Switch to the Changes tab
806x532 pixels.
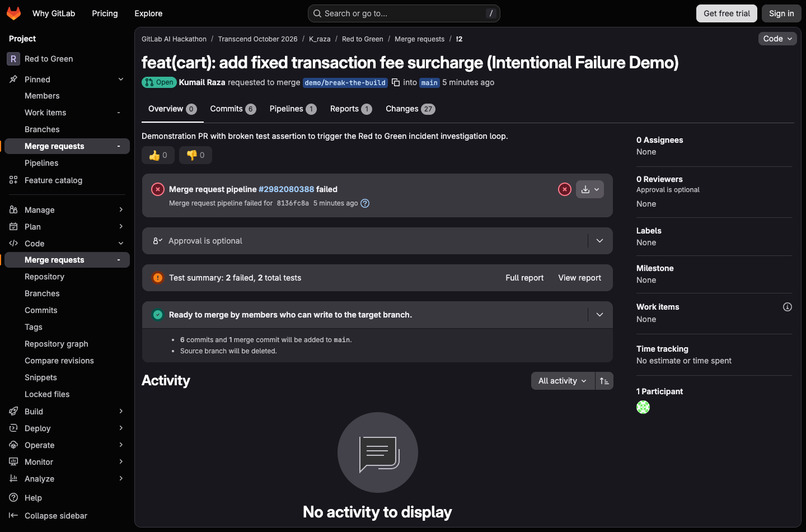pos(410,109)
